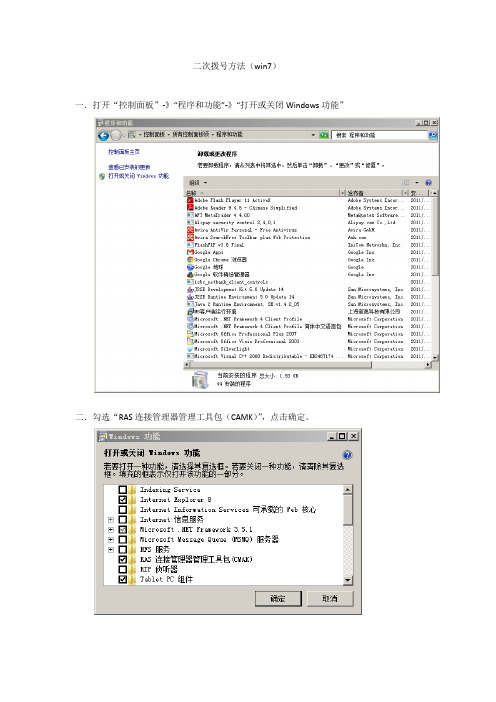Expand Microsoft Message Queue node

pyautogui.click(x=111, y=539)
